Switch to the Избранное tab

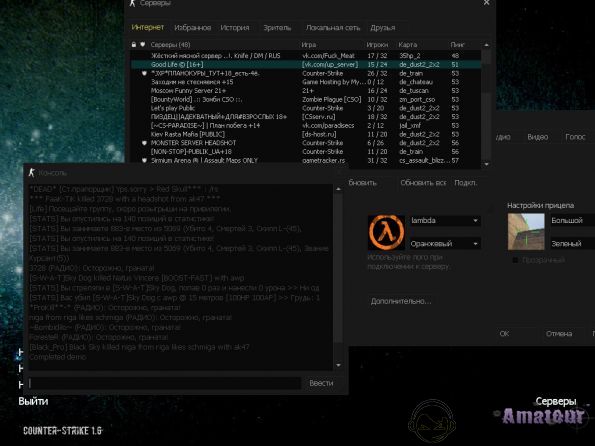192,28
